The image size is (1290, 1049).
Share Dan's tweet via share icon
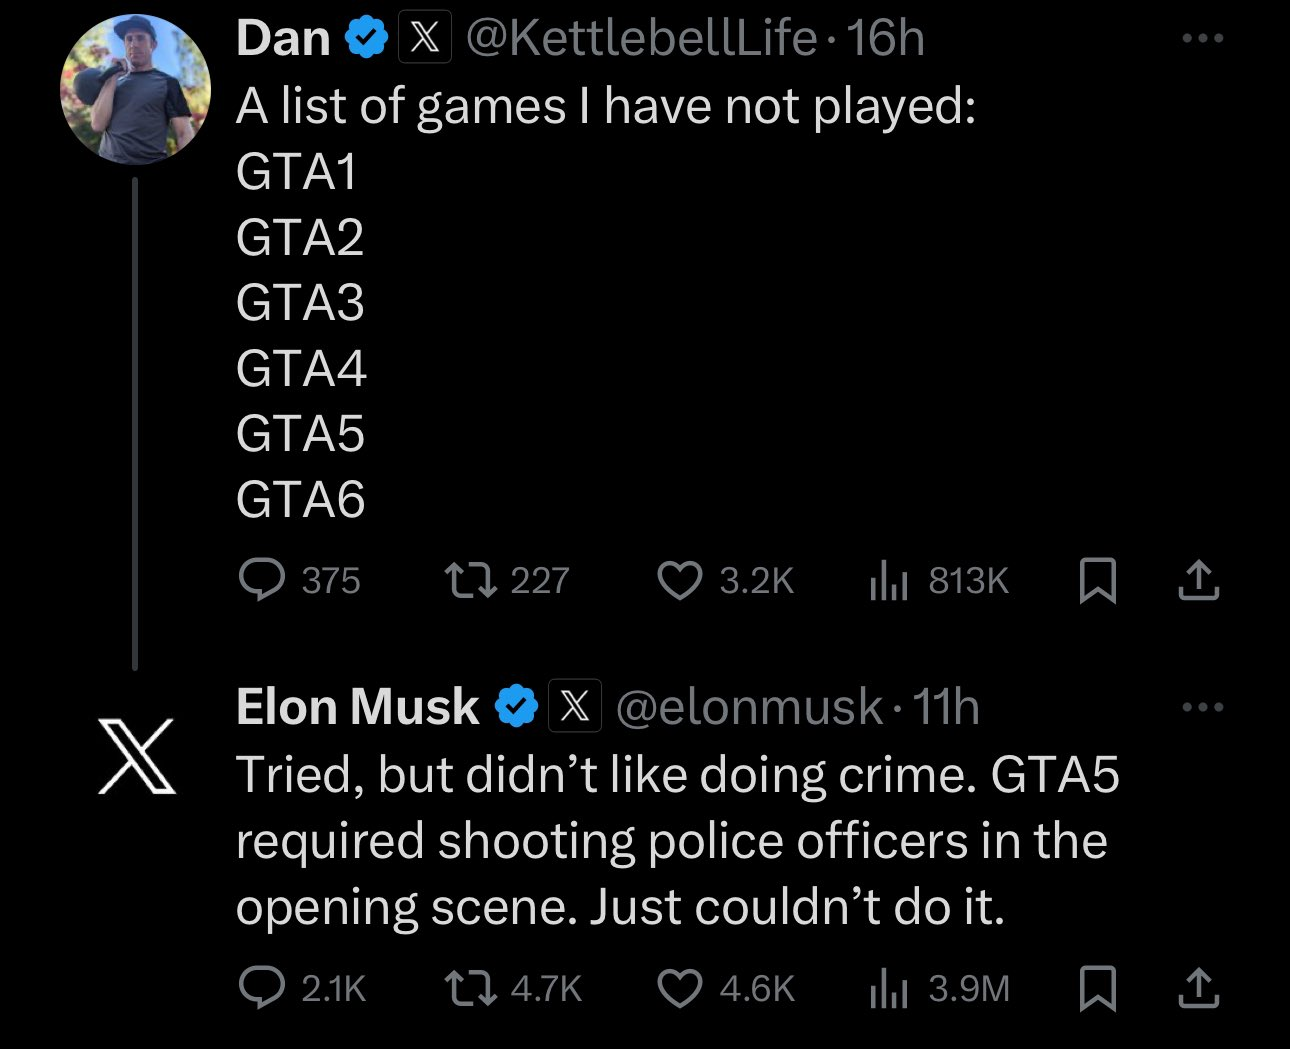click(x=1198, y=580)
